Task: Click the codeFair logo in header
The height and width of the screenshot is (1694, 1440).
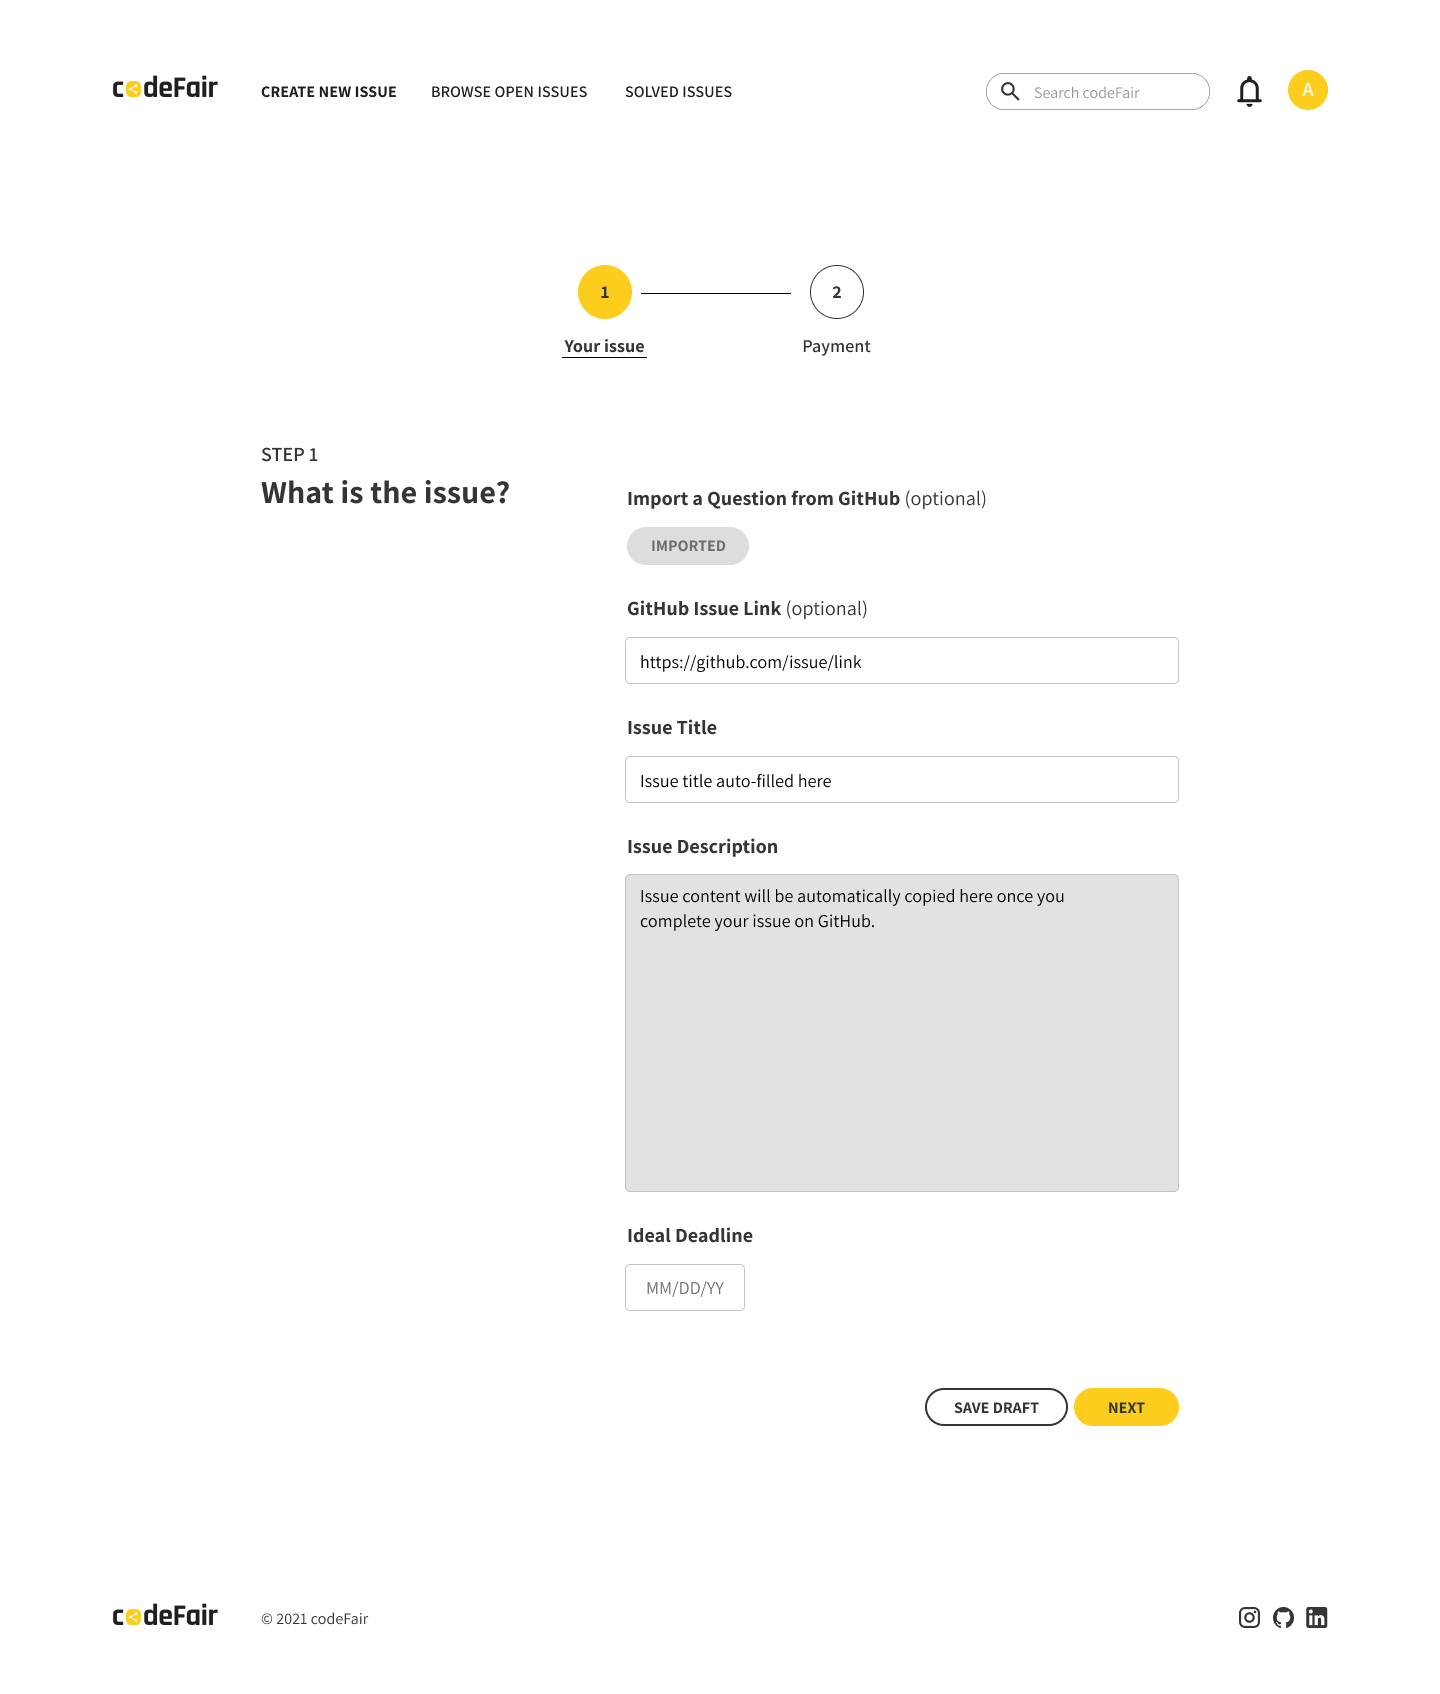Action: (x=165, y=89)
